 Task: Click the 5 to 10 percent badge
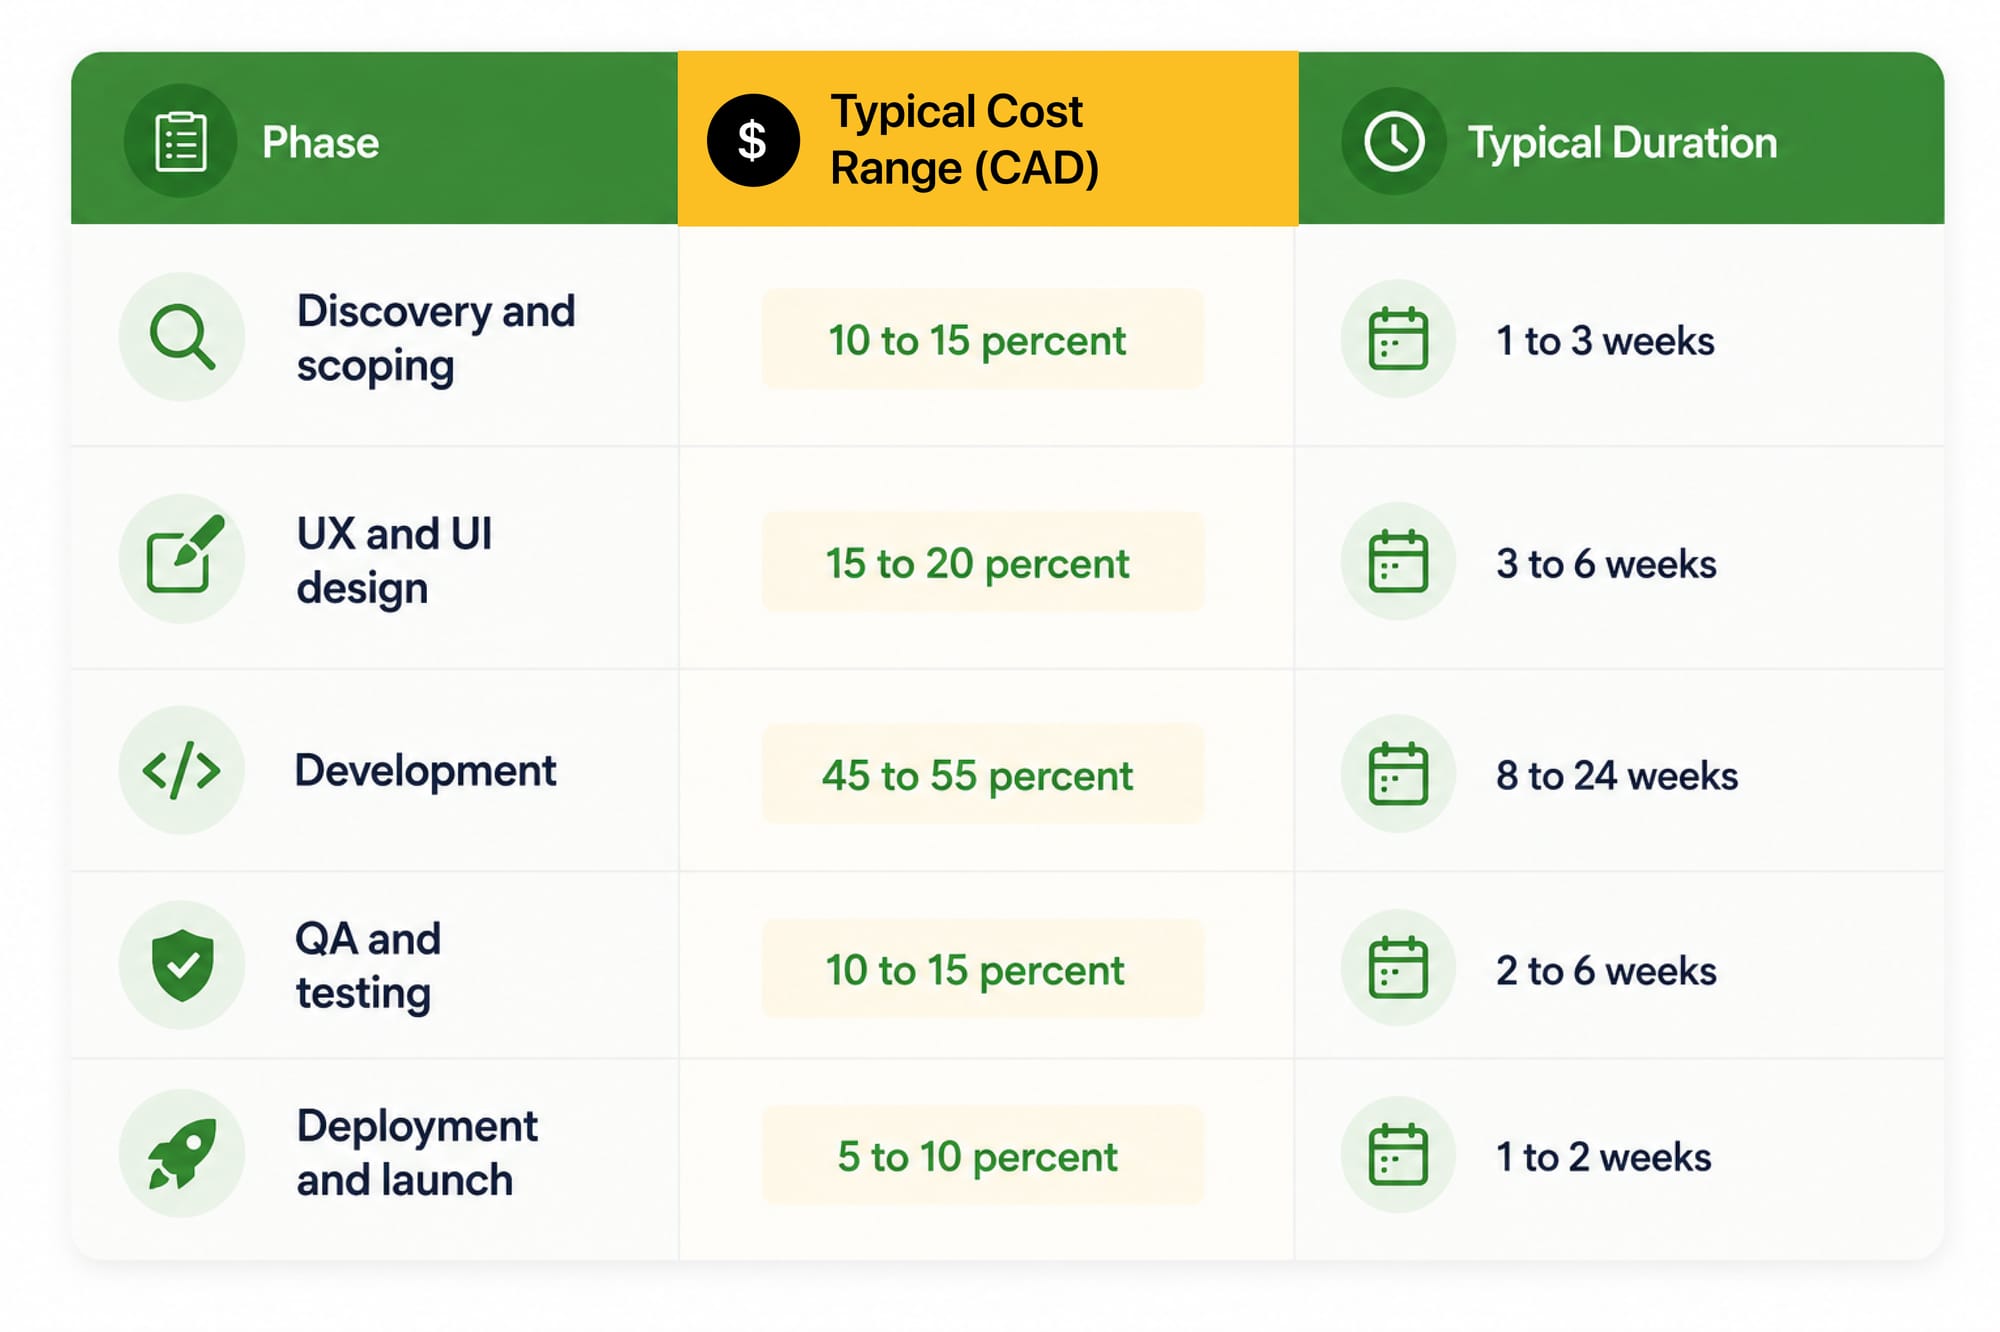[x=982, y=1156]
